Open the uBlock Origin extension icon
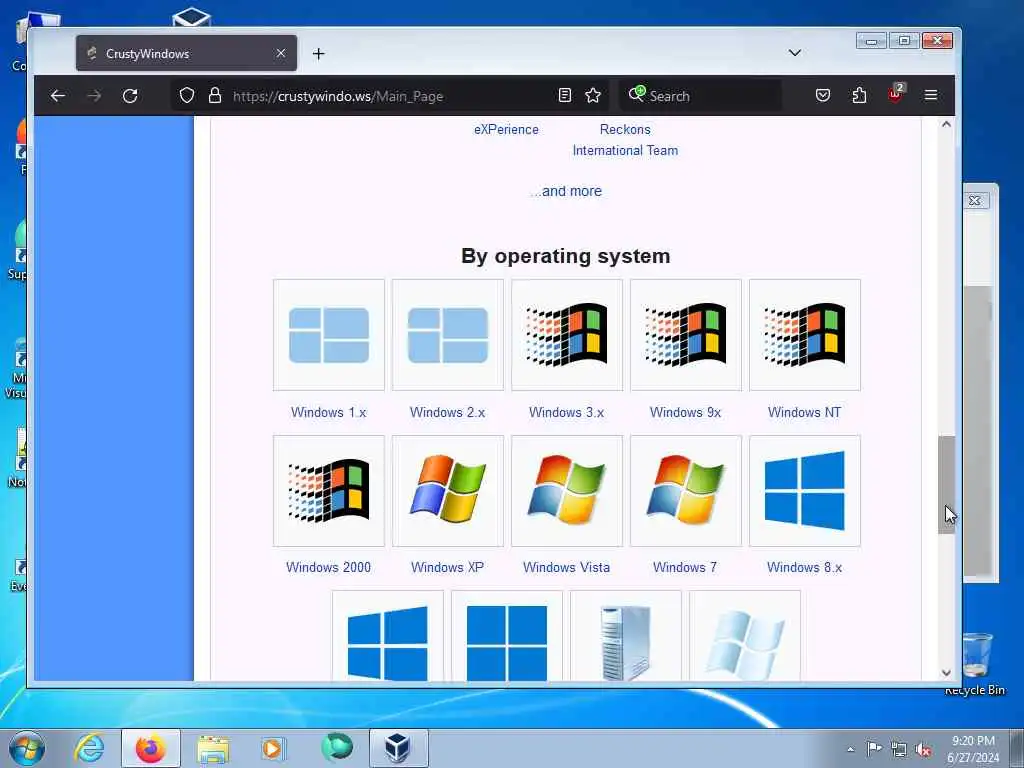Image resolution: width=1024 pixels, height=768 pixels. pyautogui.click(x=895, y=94)
